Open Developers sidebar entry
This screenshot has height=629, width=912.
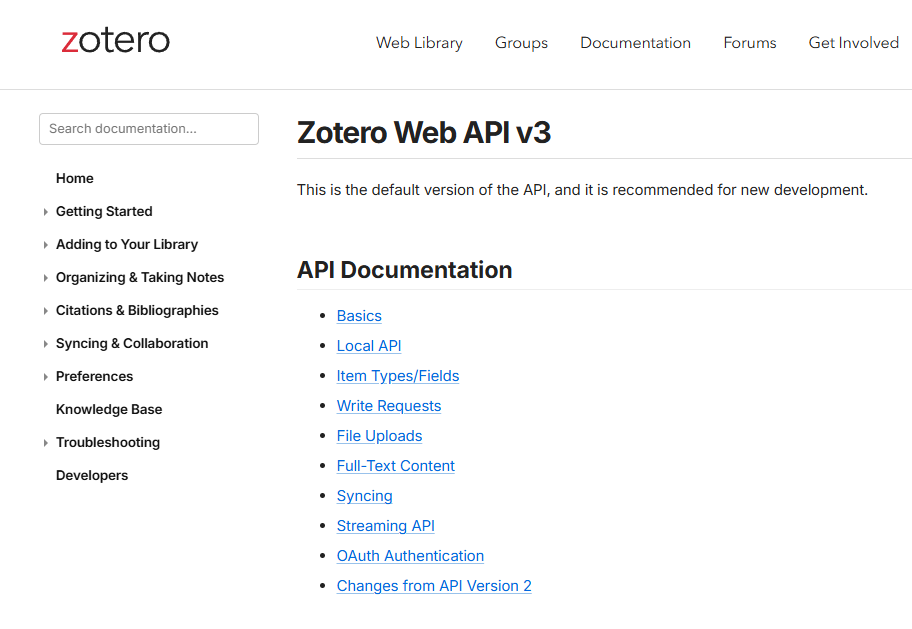coord(92,475)
